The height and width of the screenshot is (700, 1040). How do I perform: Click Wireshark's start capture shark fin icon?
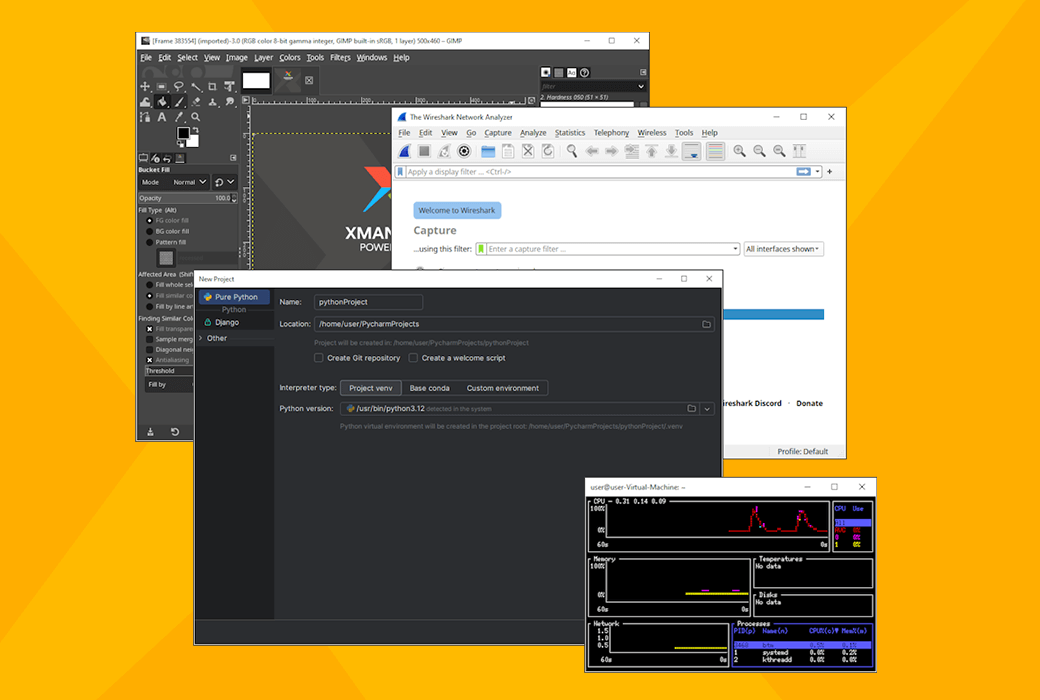(405, 151)
